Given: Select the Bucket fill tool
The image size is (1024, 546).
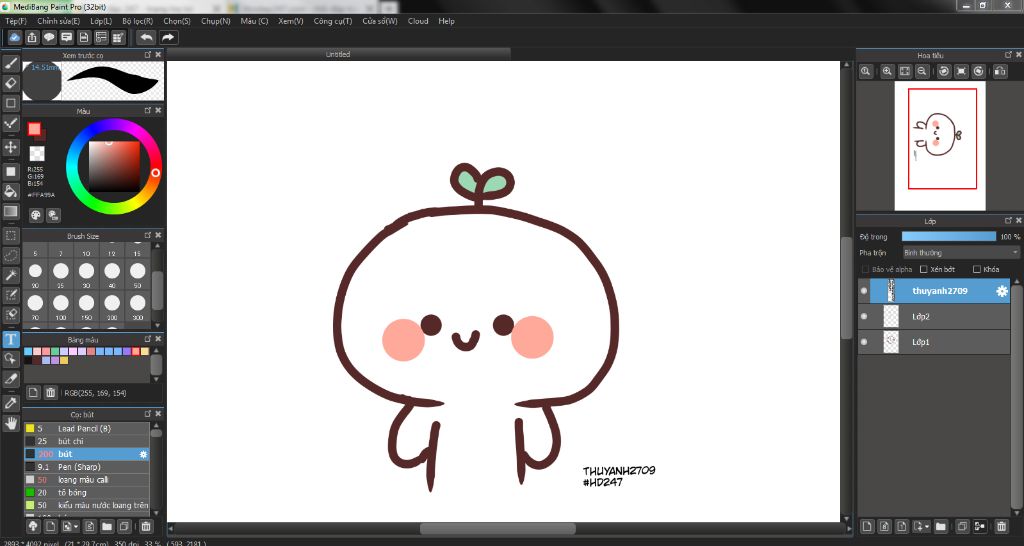Looking at the screenshot, I should click(x=10, y=191).
